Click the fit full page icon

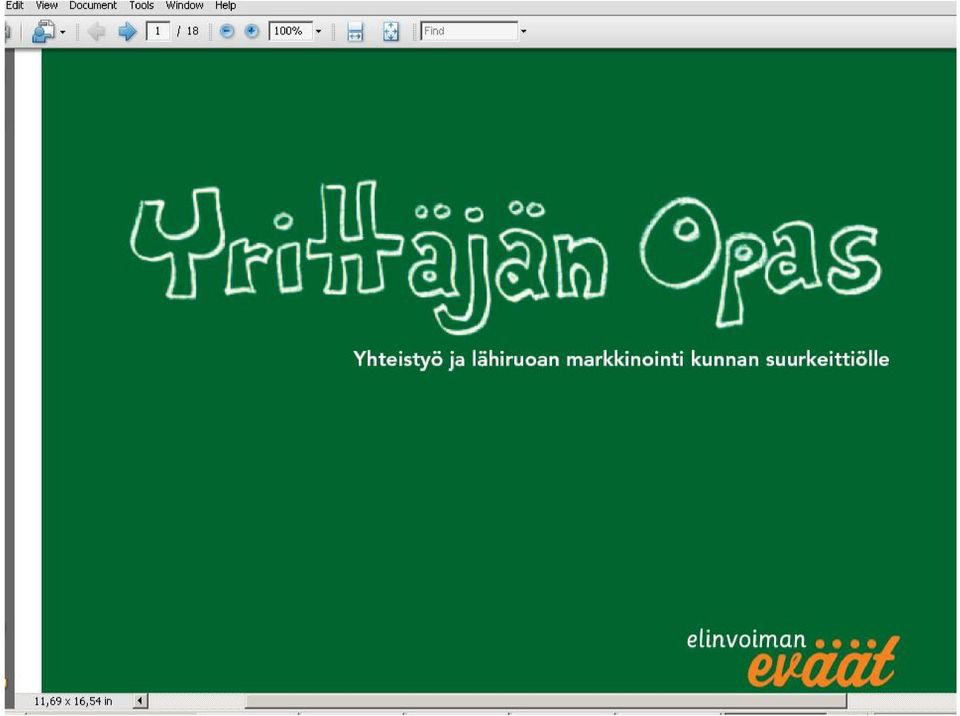391,31
